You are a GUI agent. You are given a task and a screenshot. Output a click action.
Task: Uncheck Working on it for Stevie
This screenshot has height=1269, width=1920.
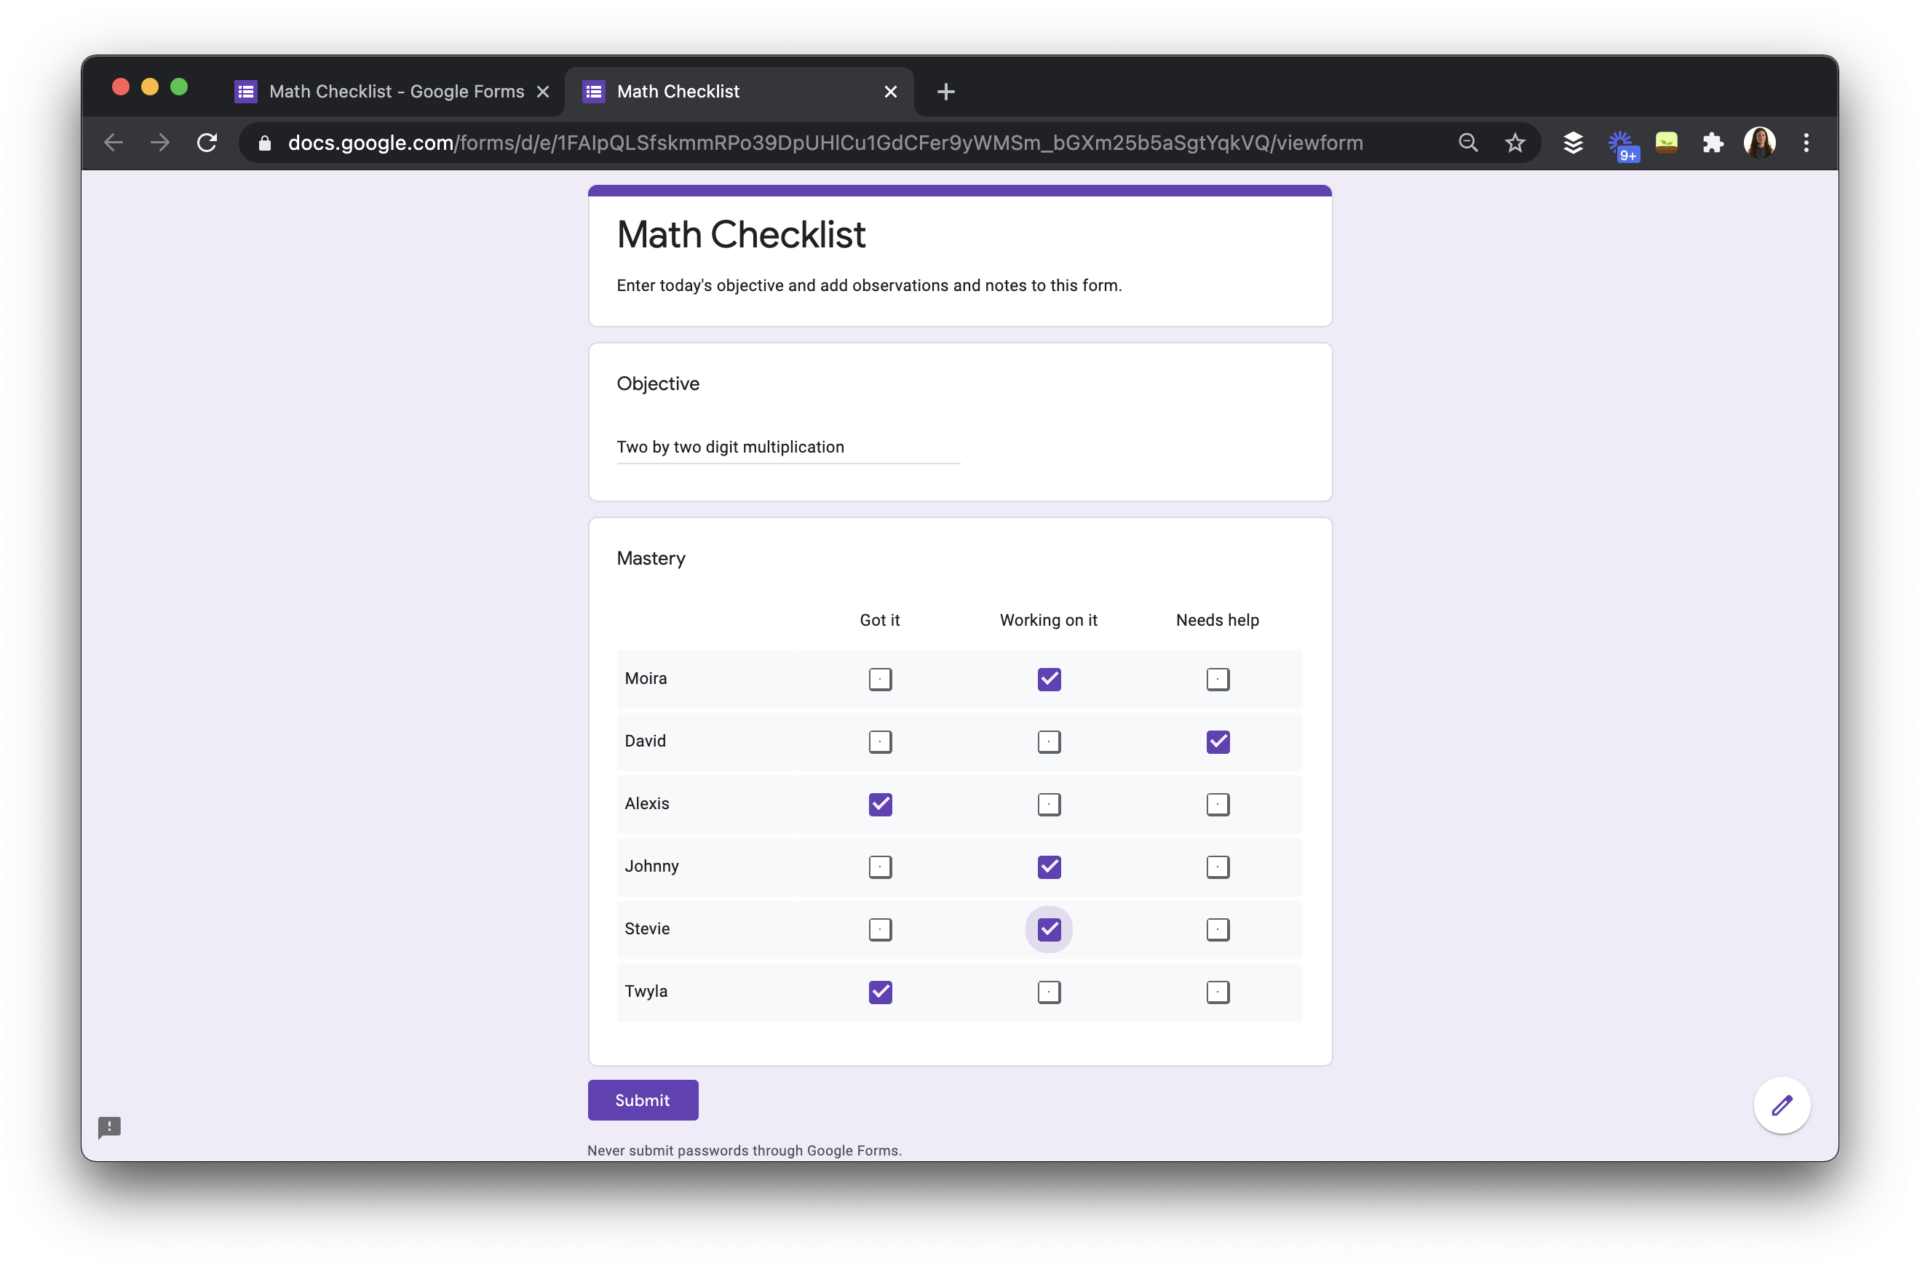pos(1048,929)
